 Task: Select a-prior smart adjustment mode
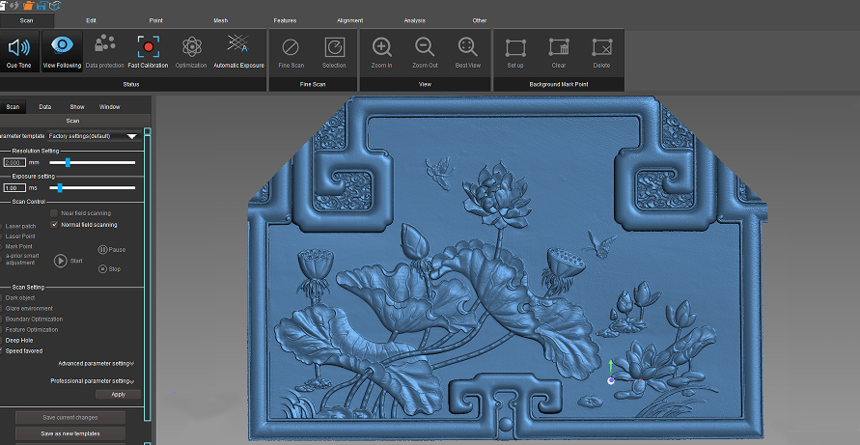coord(22,259)
